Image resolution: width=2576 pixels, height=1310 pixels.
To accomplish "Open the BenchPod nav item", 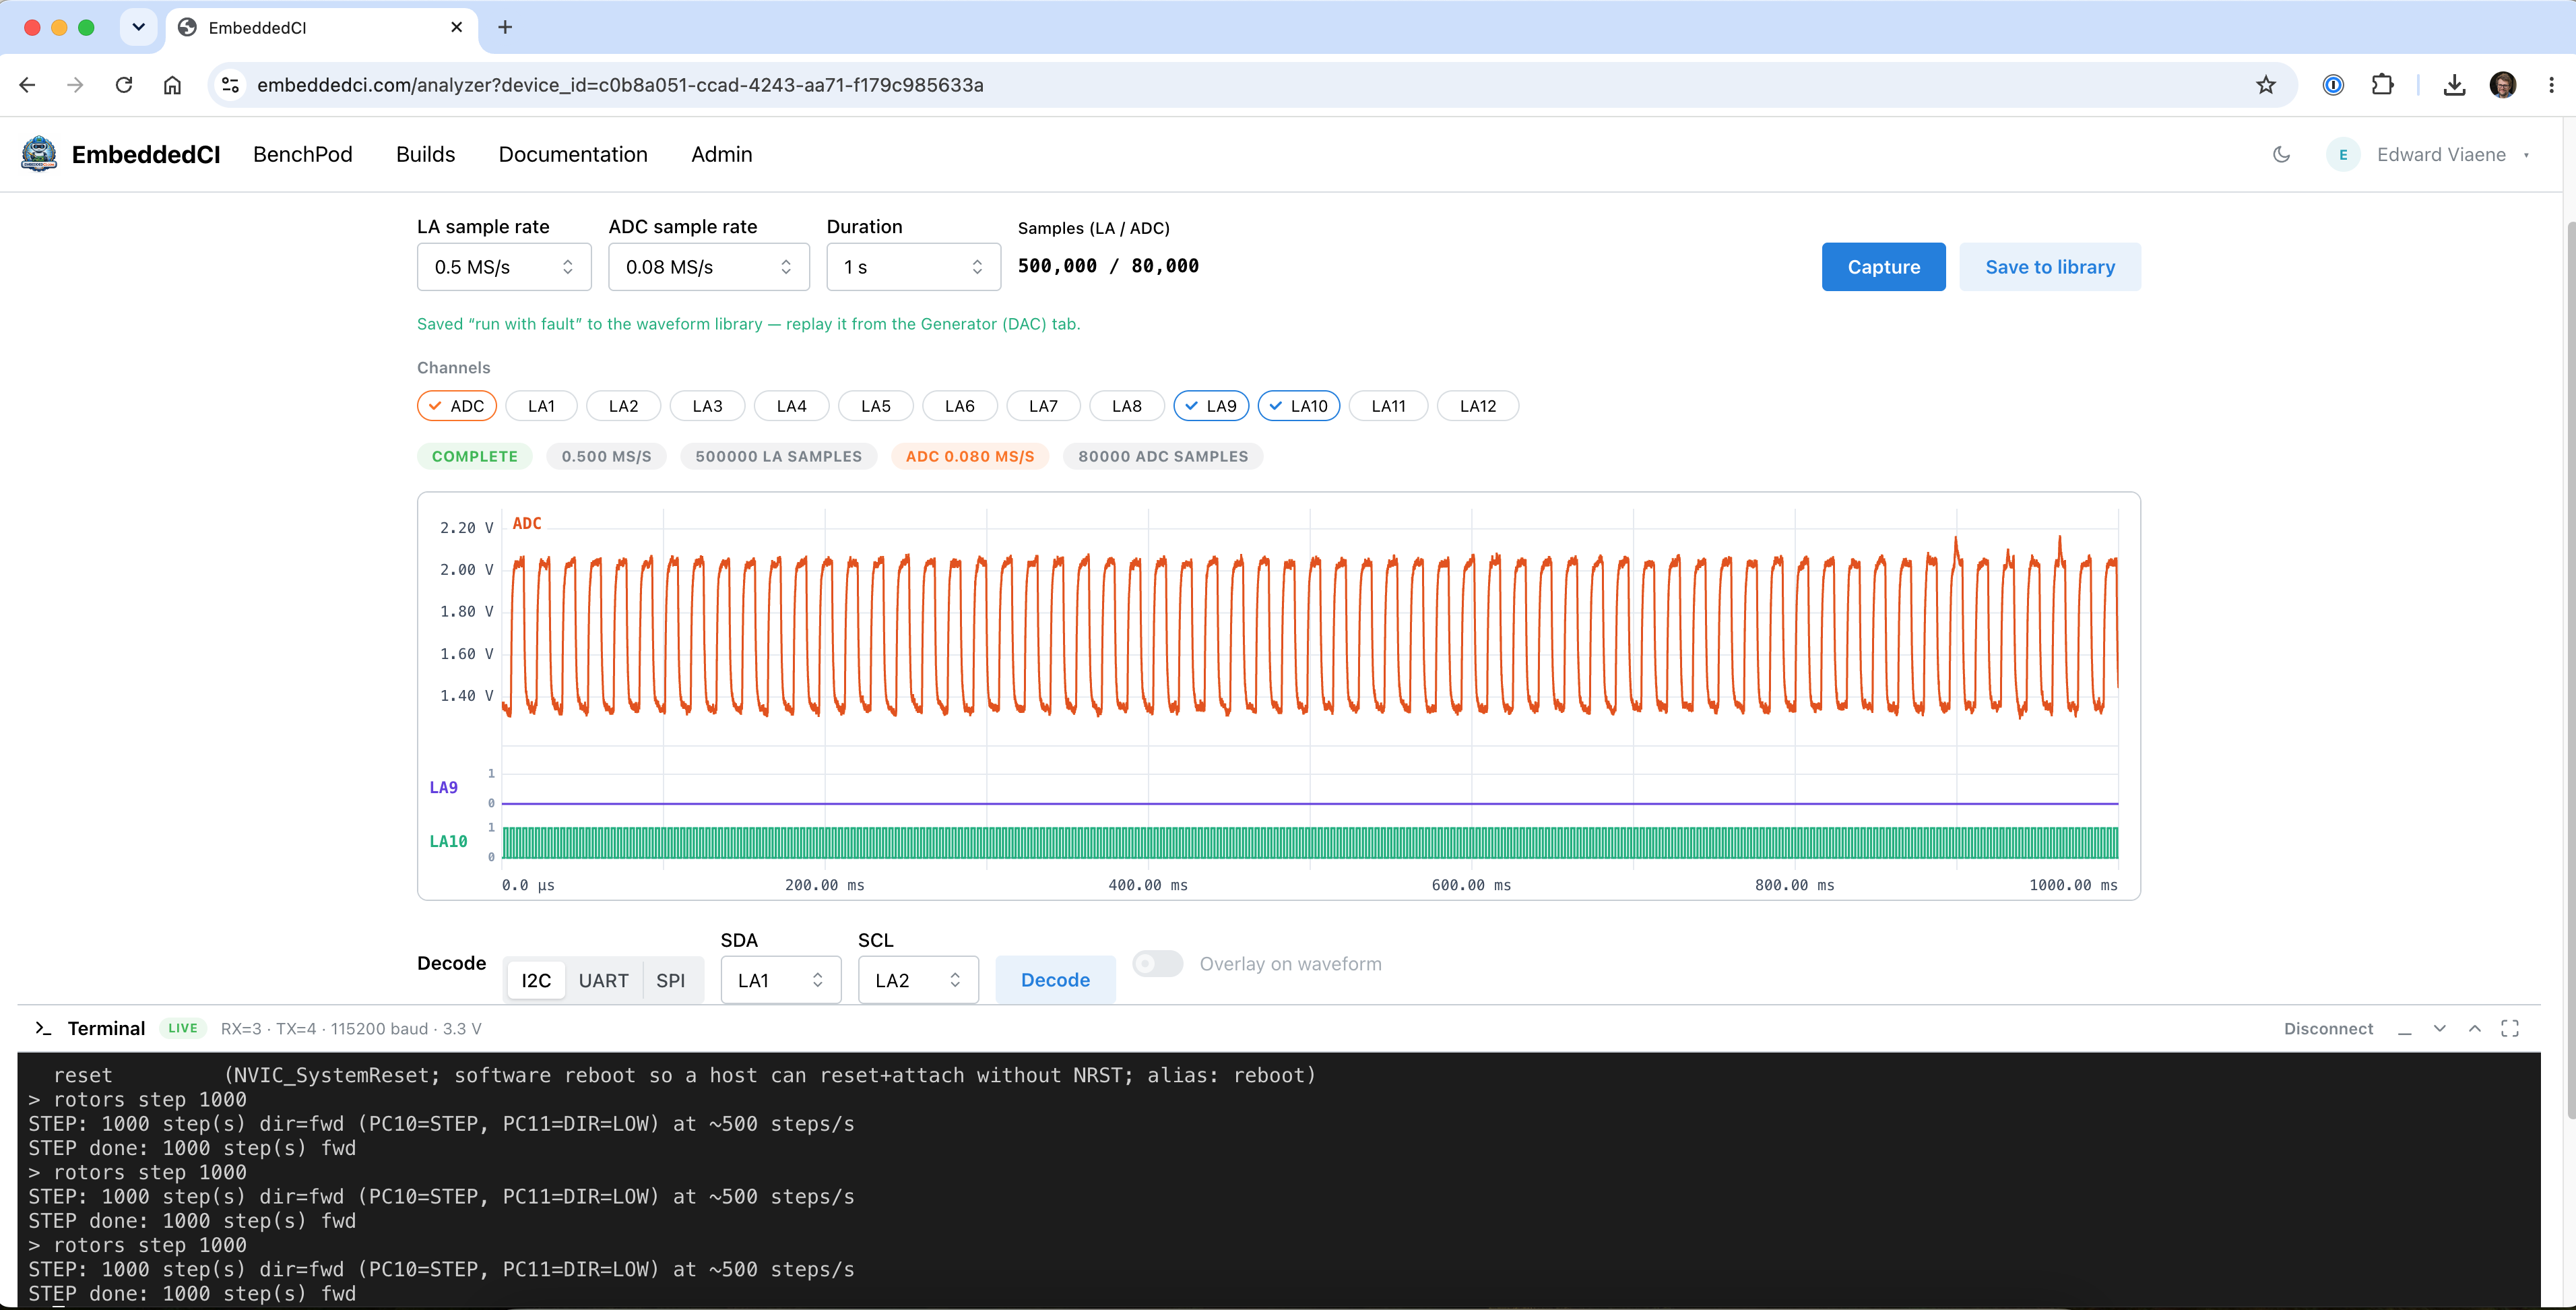I will pos(303,154).
